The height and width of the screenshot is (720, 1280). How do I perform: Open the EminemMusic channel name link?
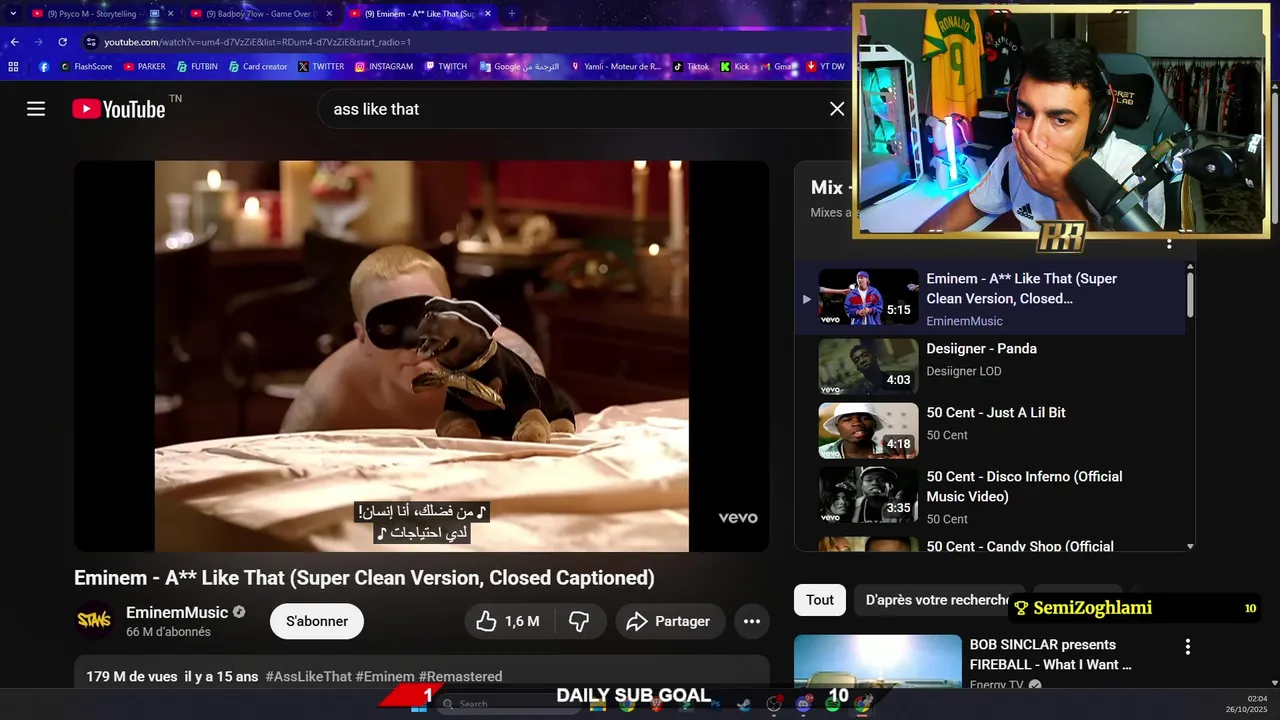(177, 612)
